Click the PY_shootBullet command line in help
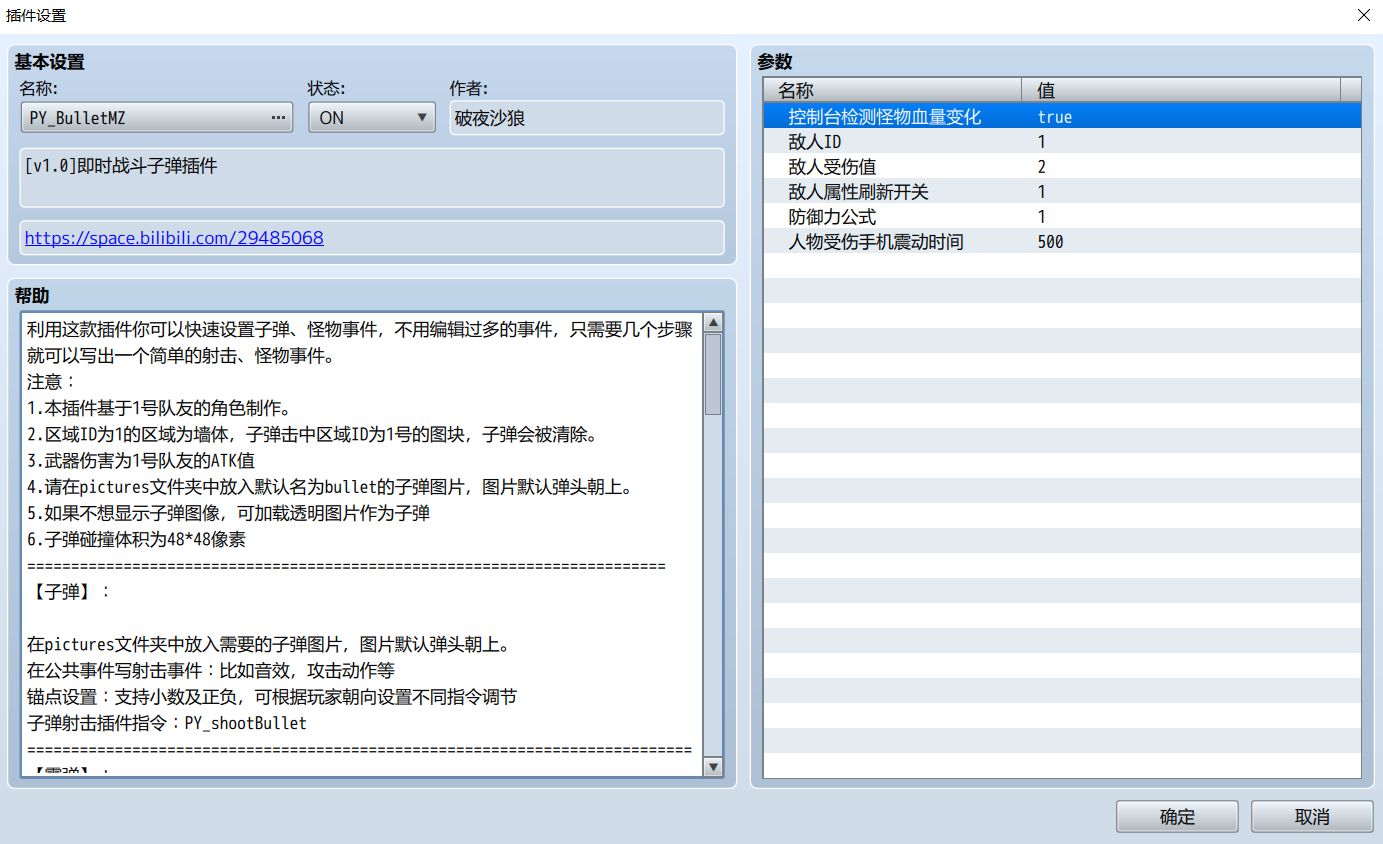 tap(167, 723)
